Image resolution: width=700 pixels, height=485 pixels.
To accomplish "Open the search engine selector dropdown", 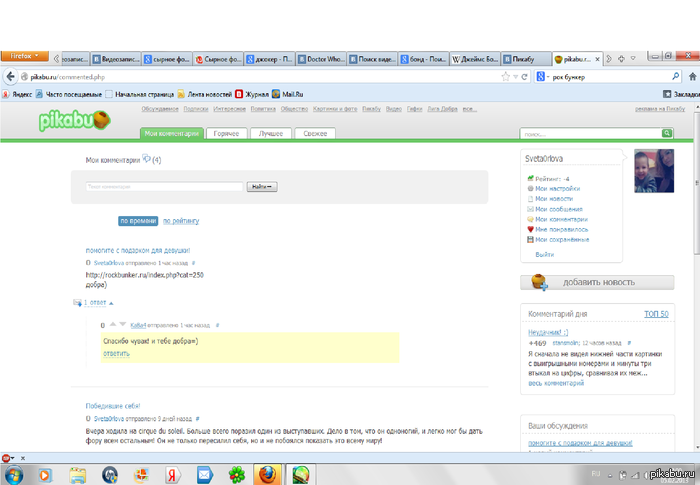I will [x=542, y=77].
